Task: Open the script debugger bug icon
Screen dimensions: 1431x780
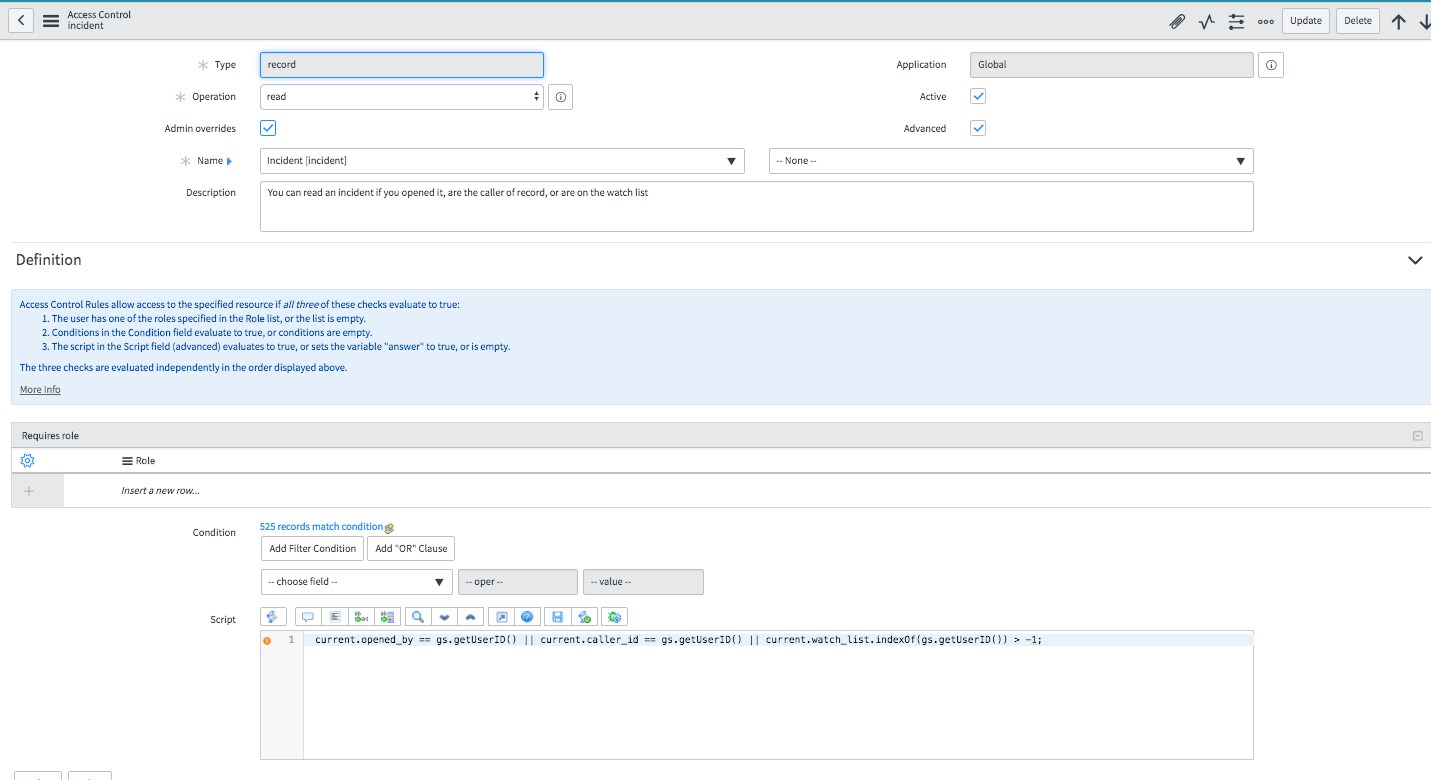Action: point(615,617)
